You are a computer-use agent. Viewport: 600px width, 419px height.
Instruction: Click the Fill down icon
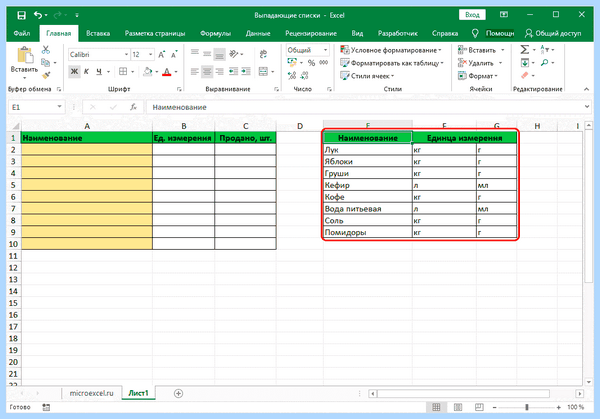(x=525, y=62)
